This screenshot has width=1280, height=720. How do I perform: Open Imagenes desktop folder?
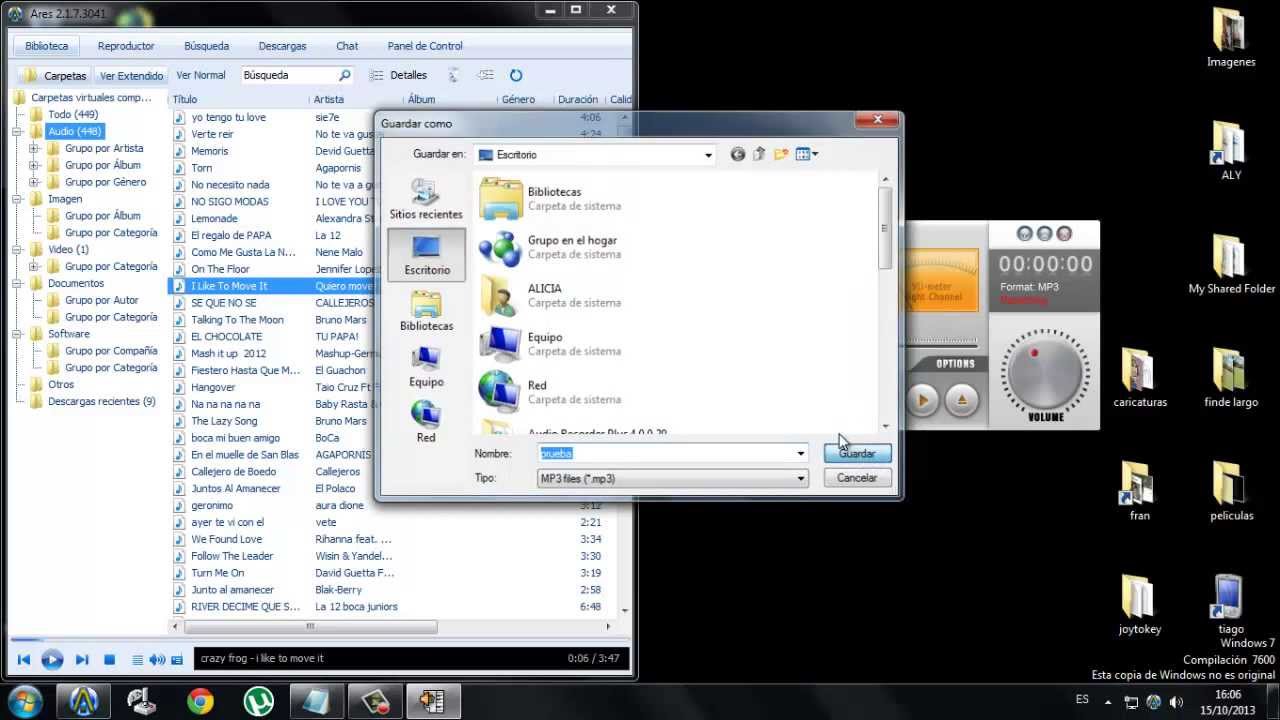(x=1230, y=39)
